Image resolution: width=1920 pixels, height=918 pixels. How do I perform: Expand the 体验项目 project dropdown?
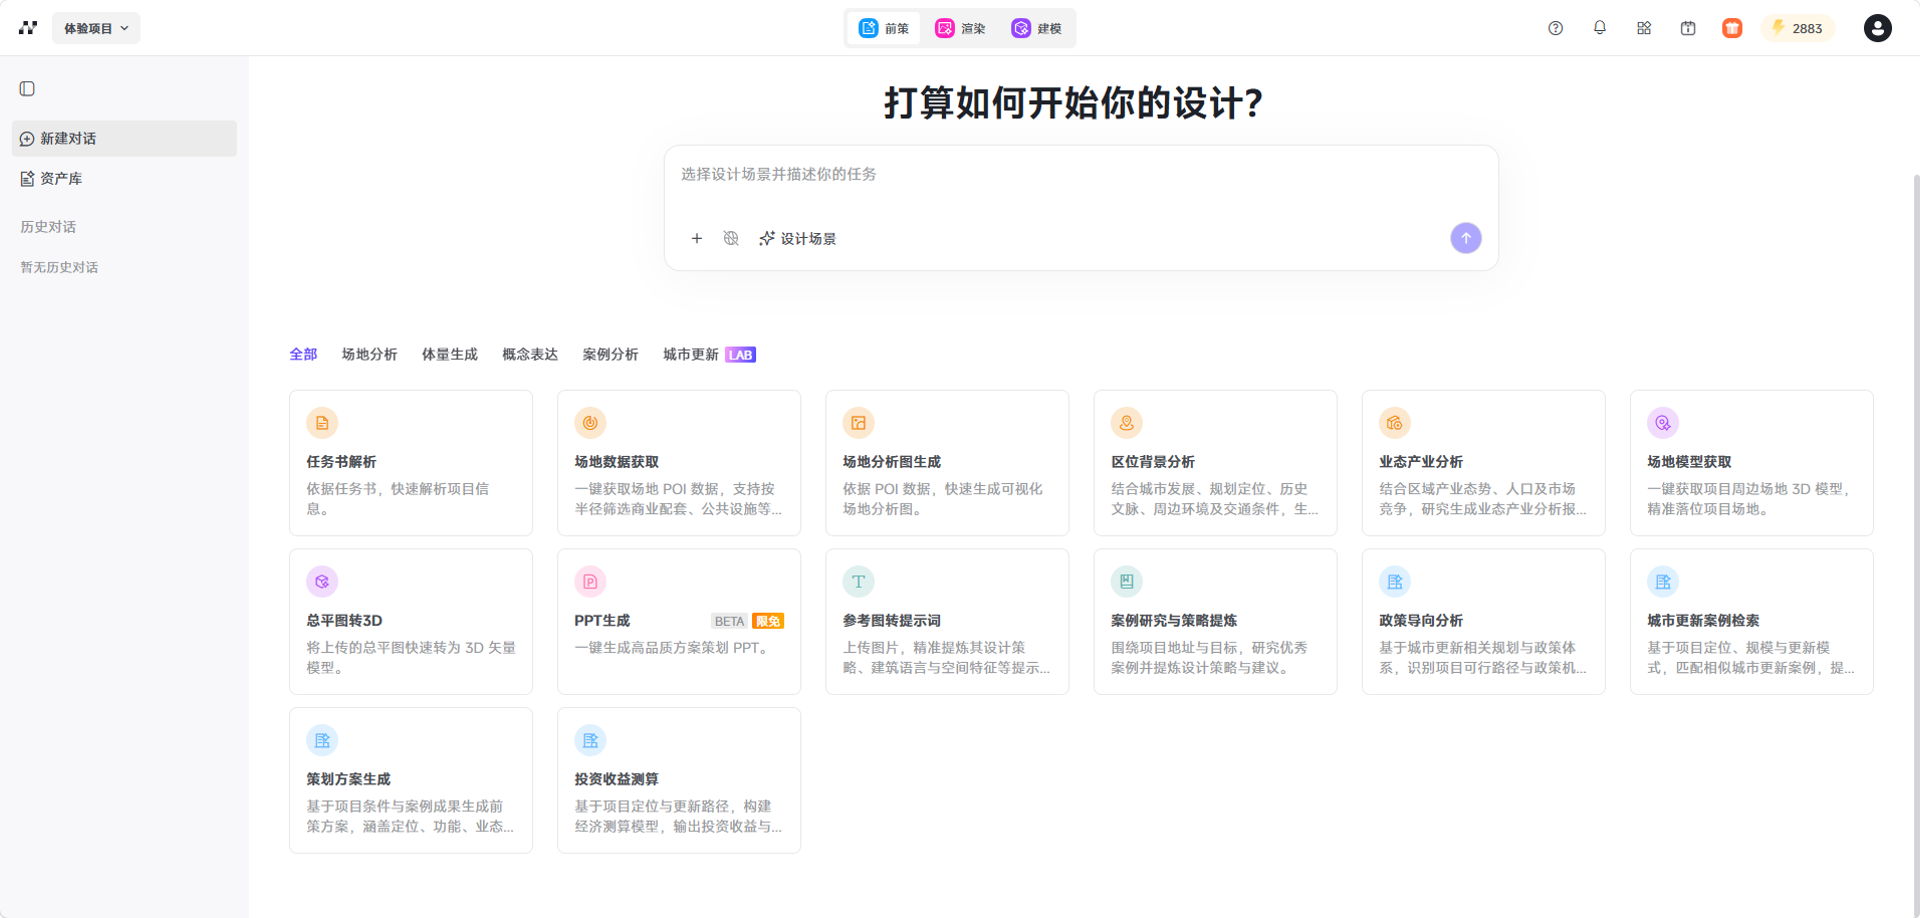tap(96, 28)
